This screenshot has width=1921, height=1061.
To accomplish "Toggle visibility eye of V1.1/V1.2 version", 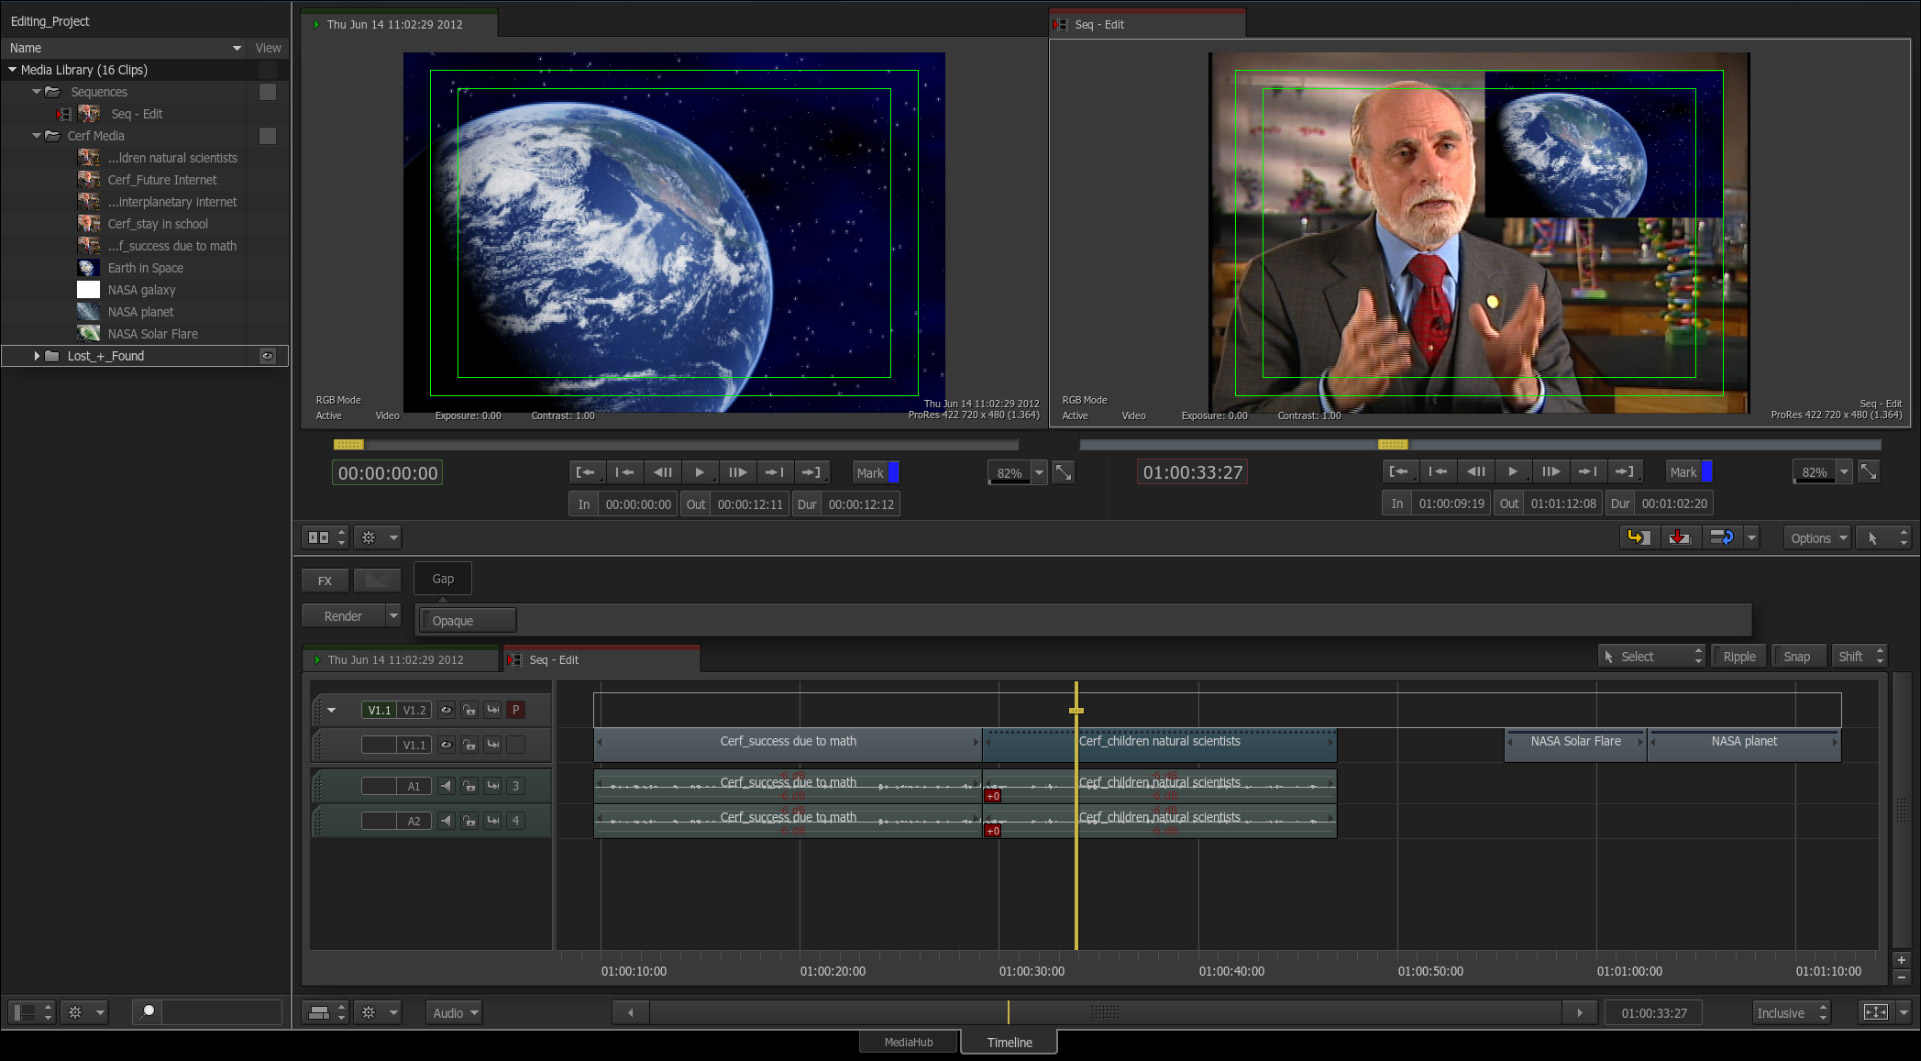I will pos(446,710).
